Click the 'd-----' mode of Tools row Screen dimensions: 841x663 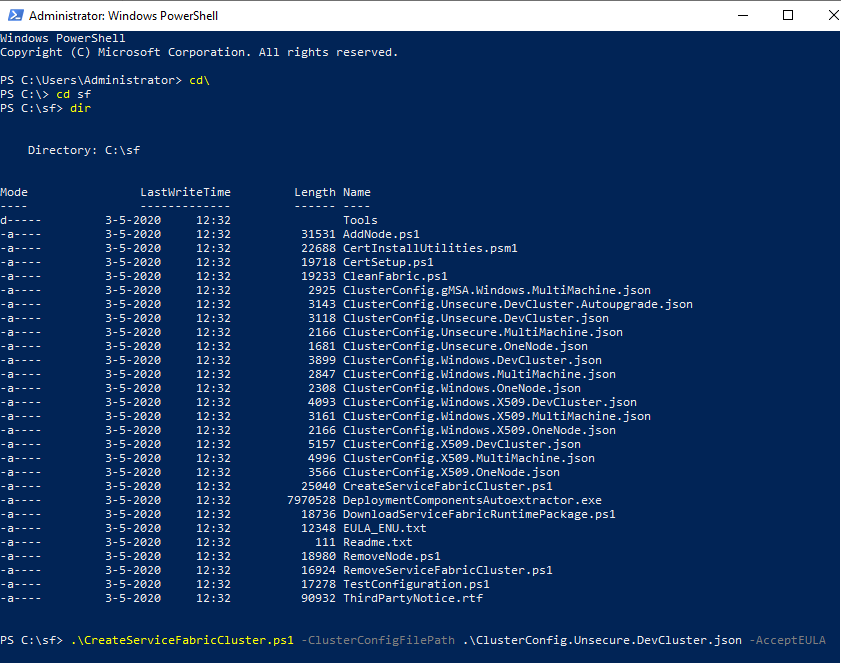(21, 220)
